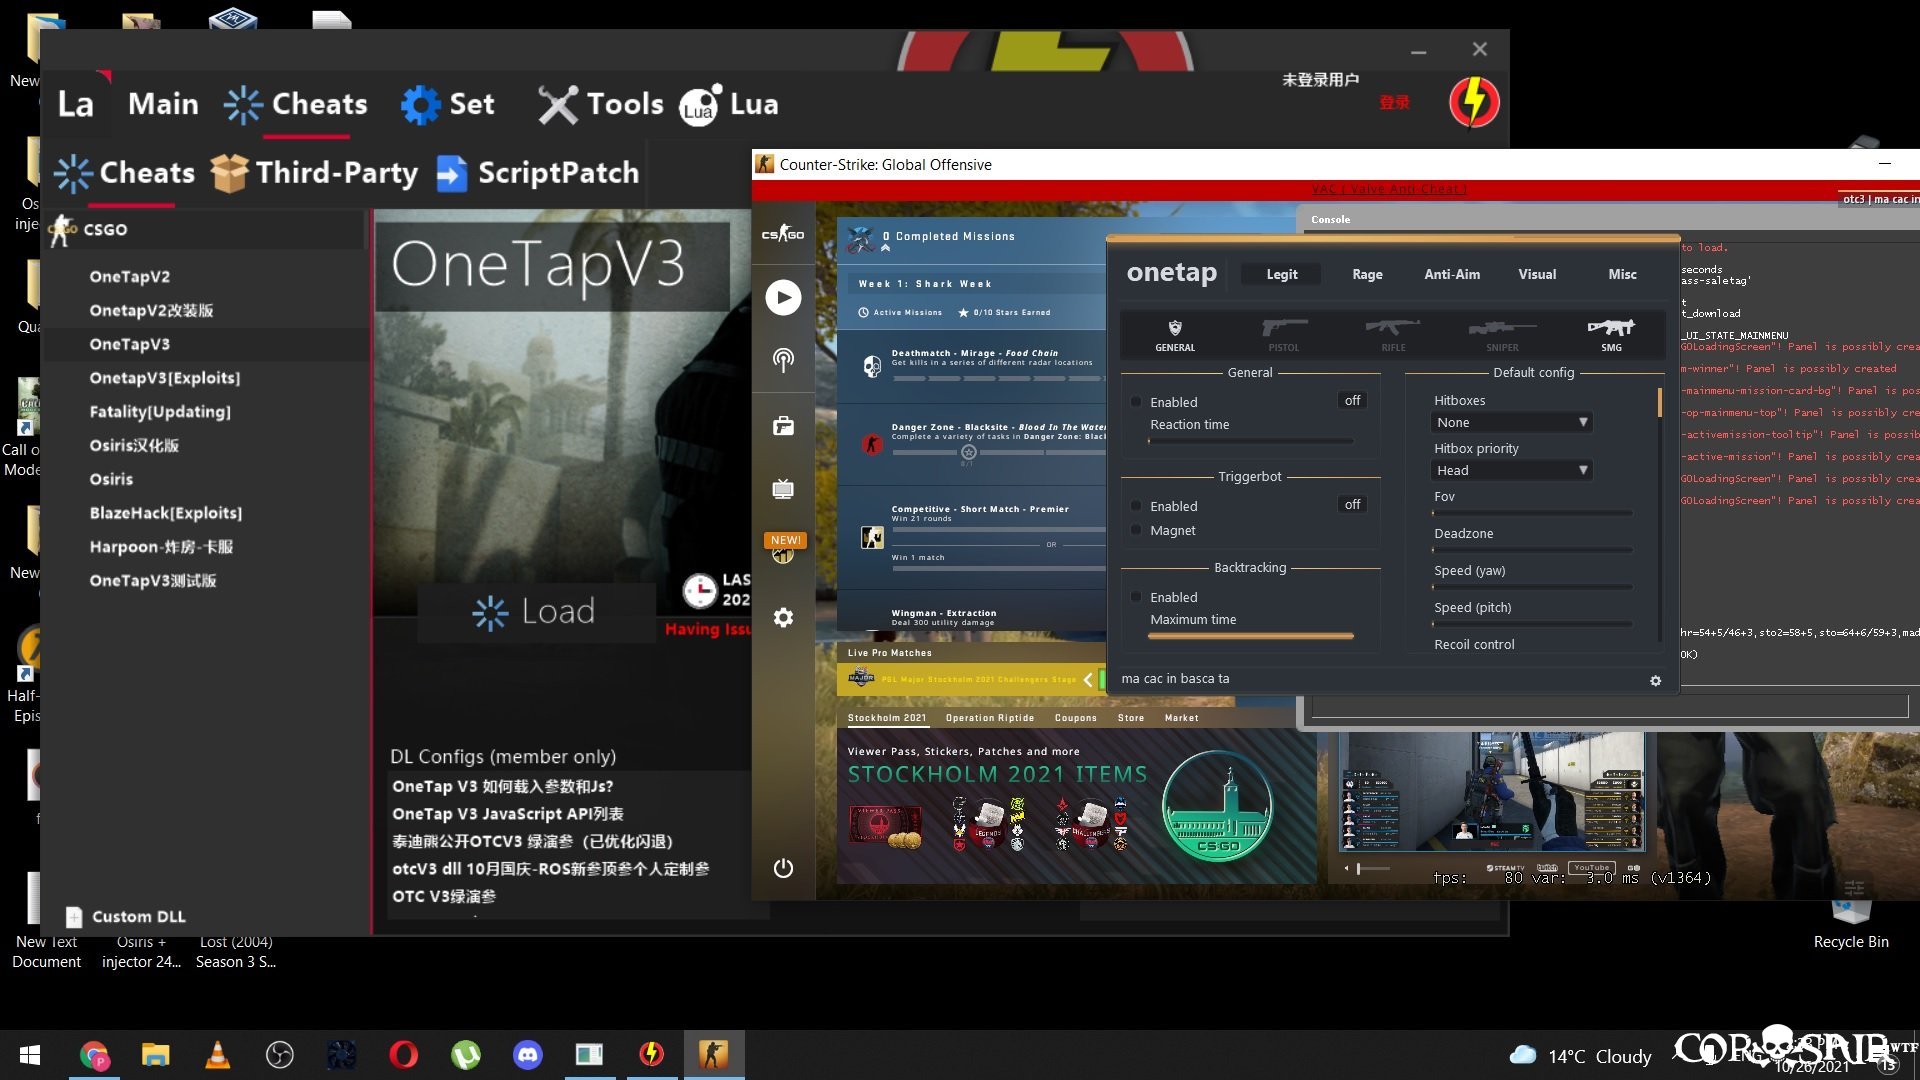Click the red lightning bolt loader icon
Screen dimensions: 1920x1080
[1474, 102]
